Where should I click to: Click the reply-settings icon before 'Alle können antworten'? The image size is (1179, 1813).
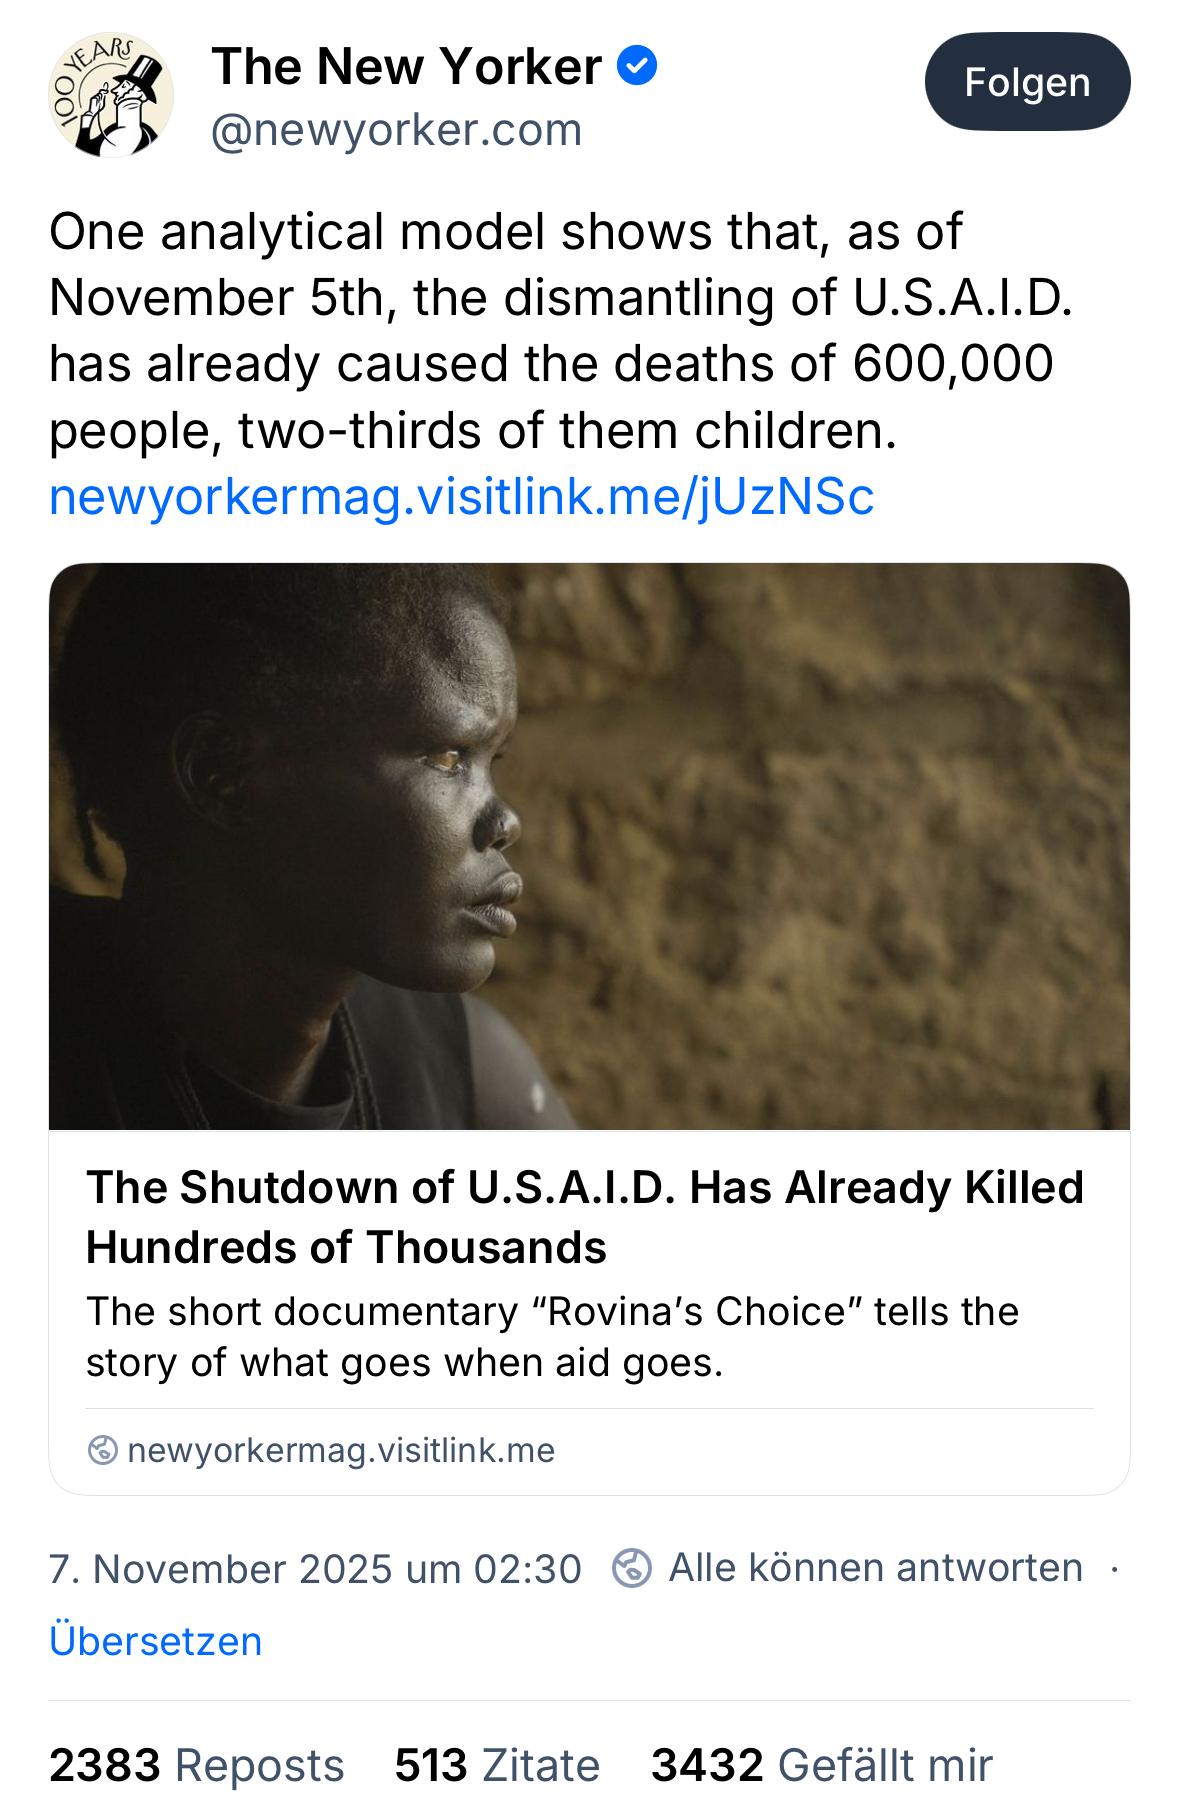(x=632, y=1567)
